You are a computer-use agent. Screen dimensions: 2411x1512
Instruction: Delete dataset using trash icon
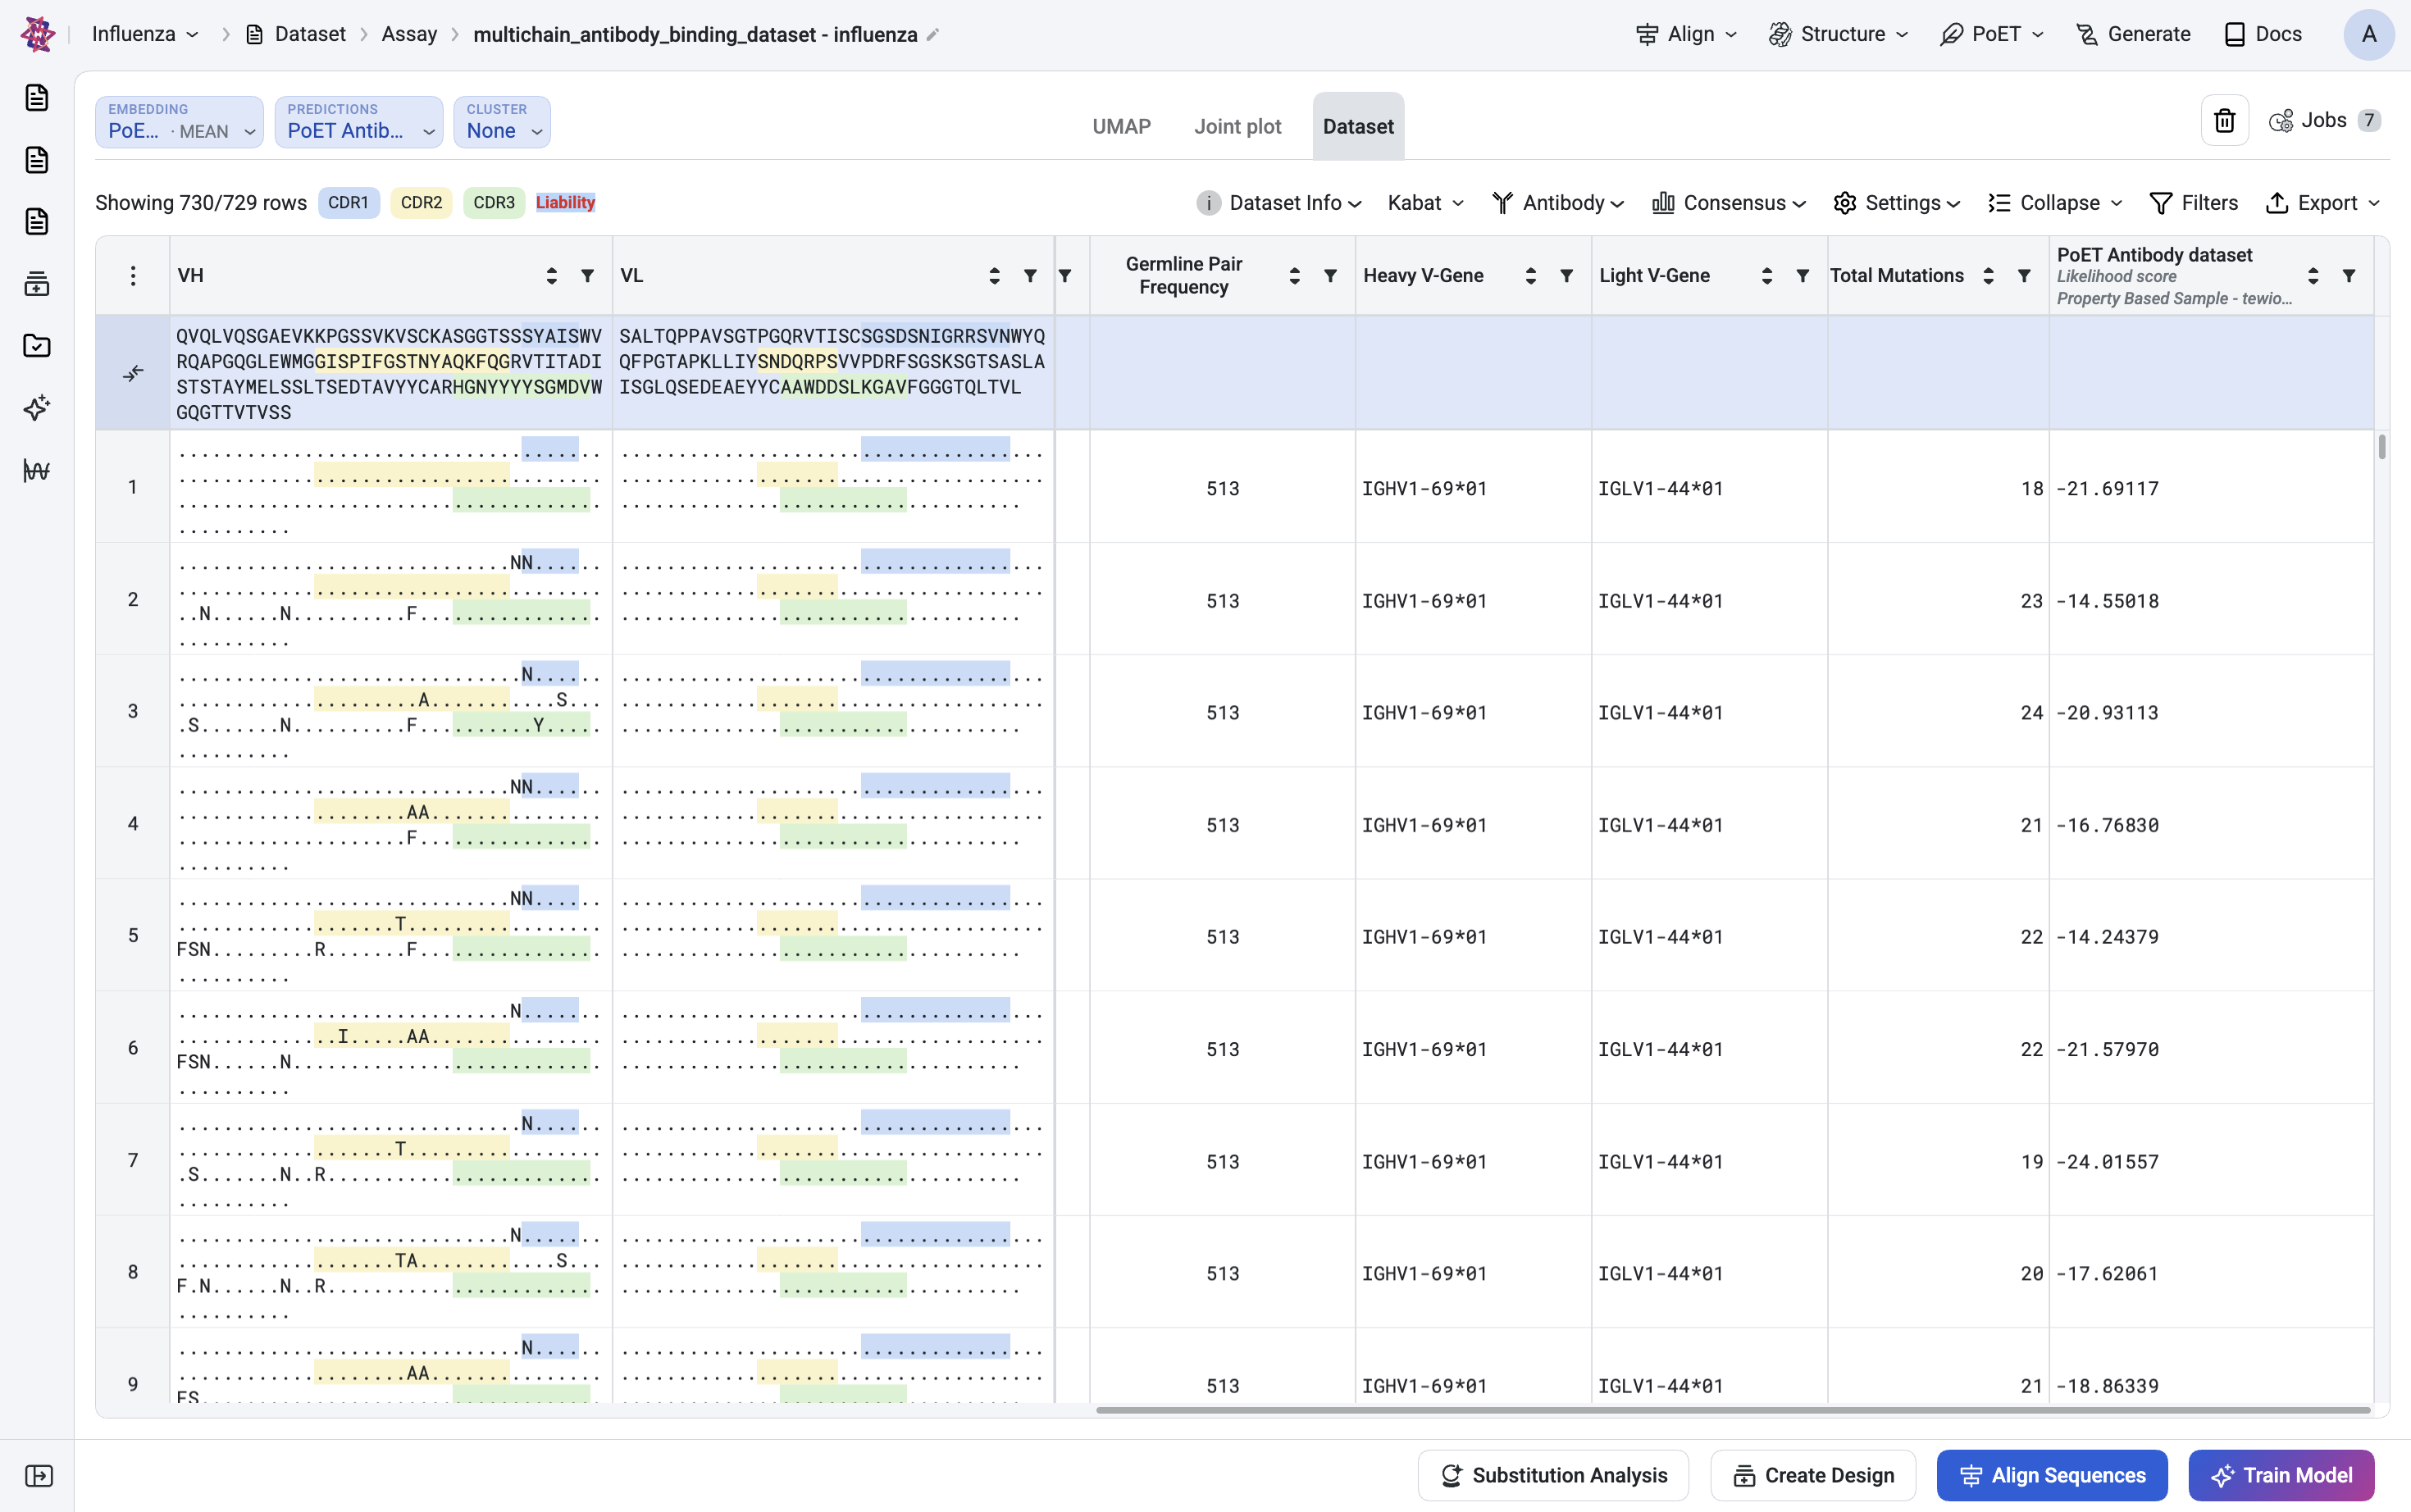(x=2225, y=121)
